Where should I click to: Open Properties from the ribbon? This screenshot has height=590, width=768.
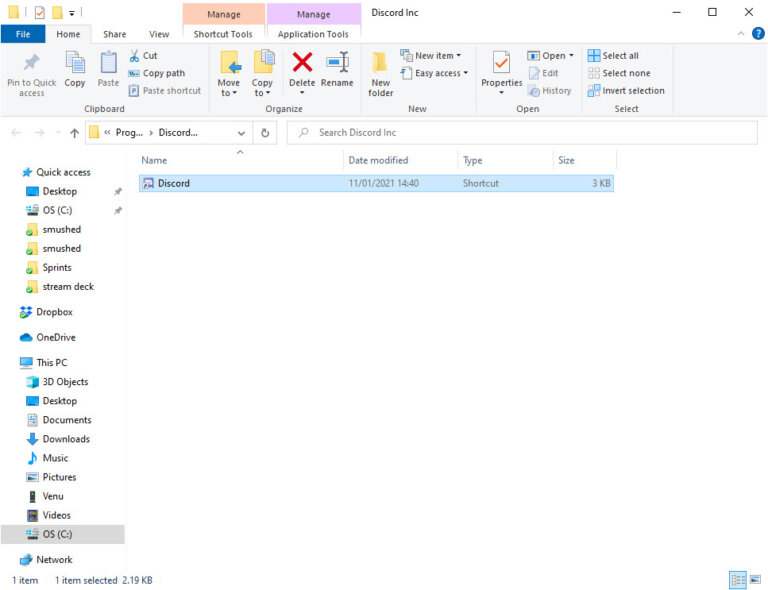(501, 70)
